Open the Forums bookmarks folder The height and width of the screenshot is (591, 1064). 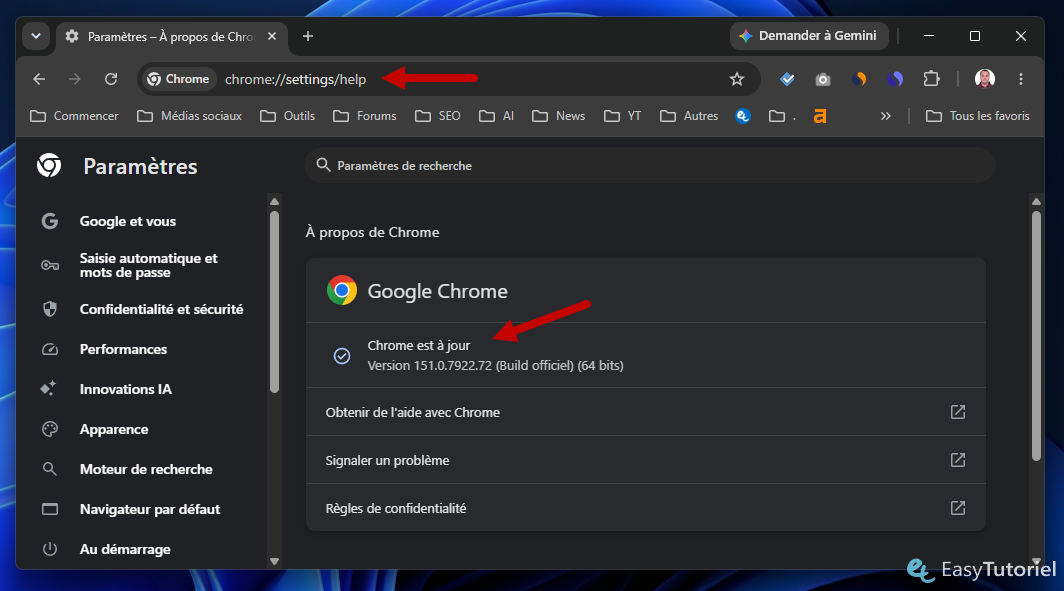pos(365,116)
